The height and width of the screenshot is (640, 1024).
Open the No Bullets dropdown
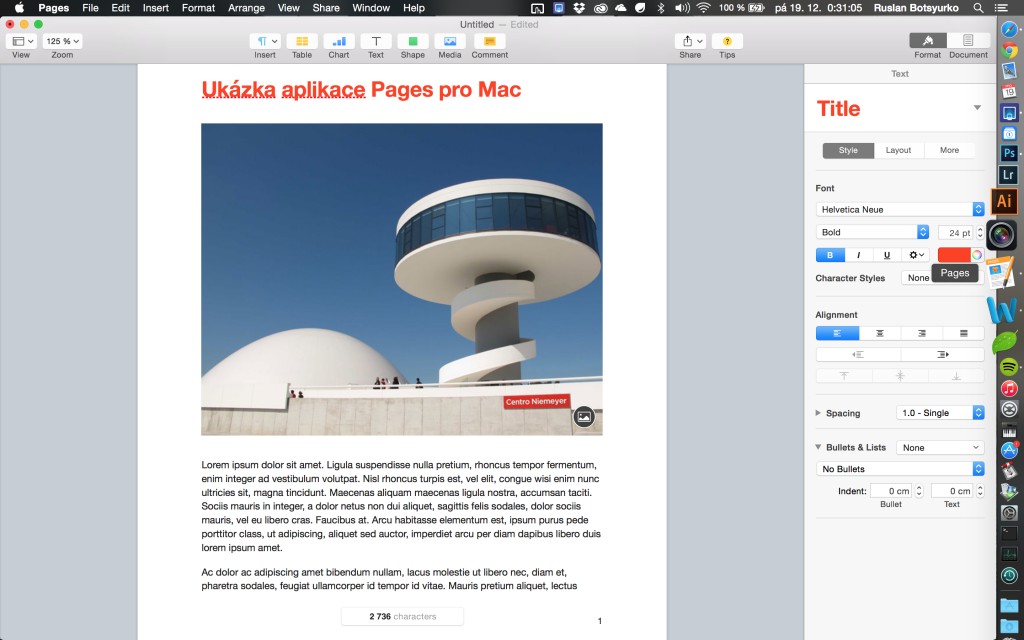pos(899,469)
